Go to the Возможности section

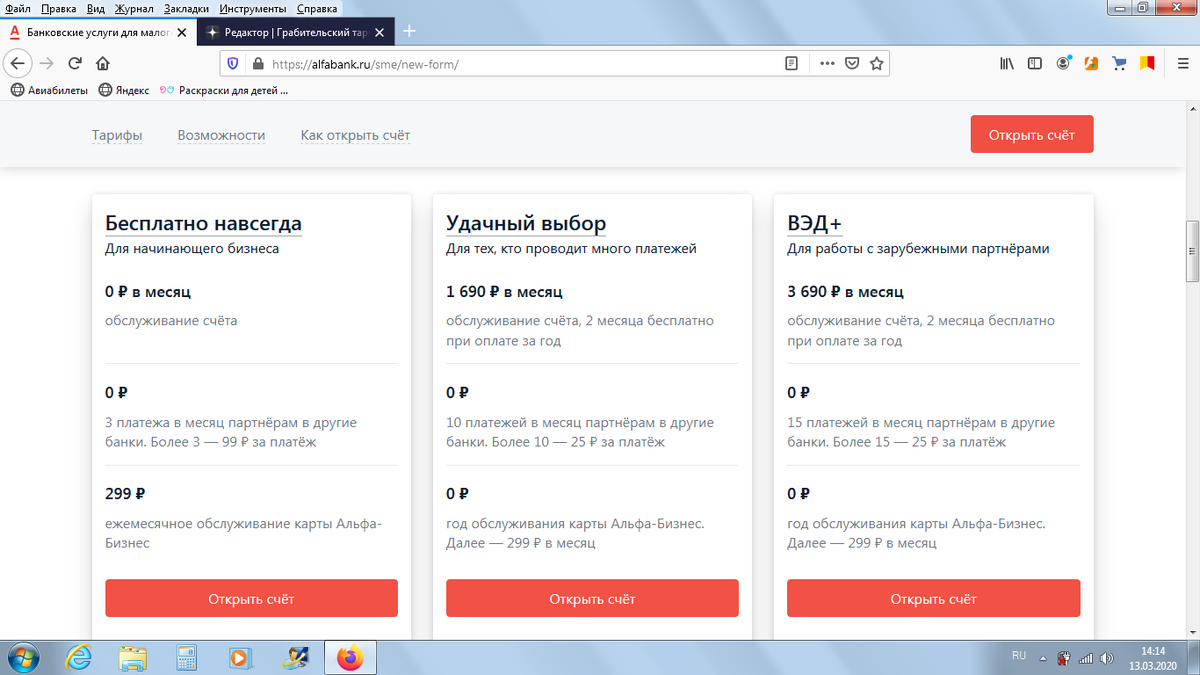[221, 135]
